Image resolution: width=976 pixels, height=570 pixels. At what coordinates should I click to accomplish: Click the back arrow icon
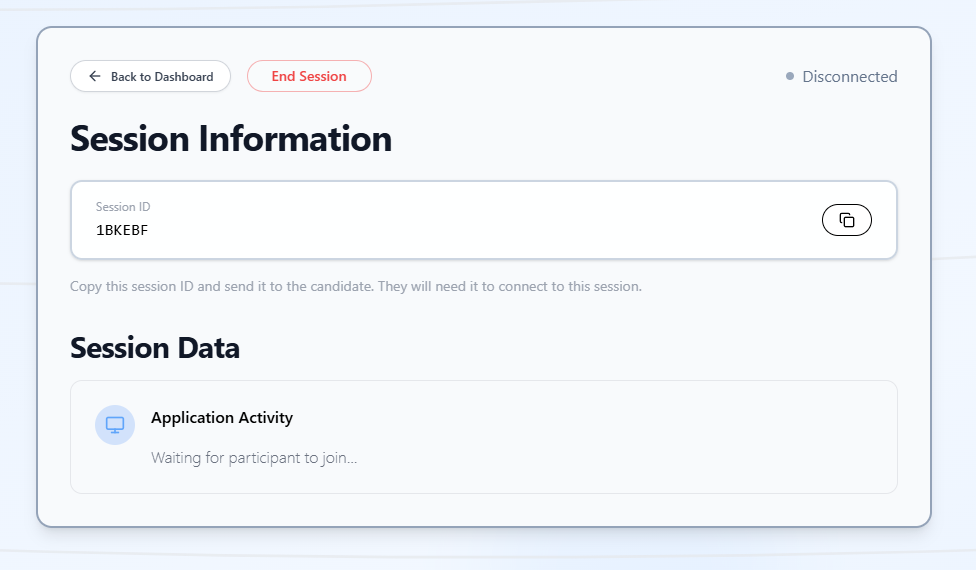[95, 76]
